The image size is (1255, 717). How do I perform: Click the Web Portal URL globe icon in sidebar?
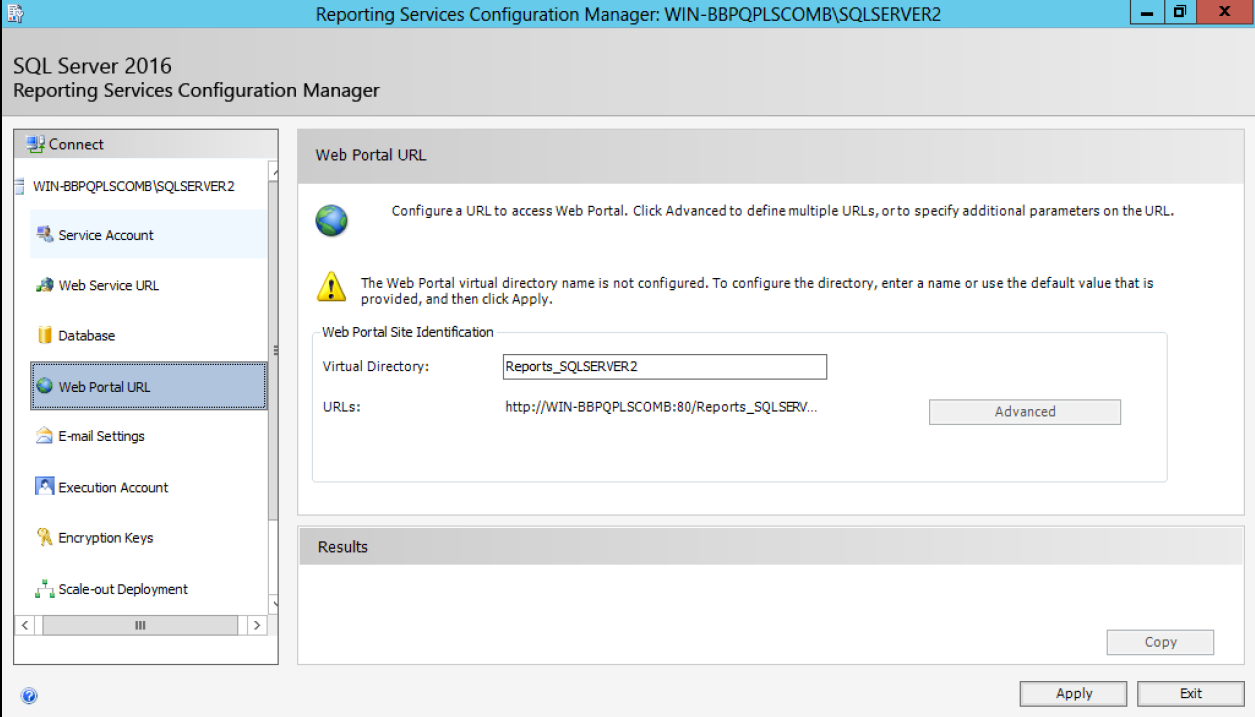click(45, 386)
